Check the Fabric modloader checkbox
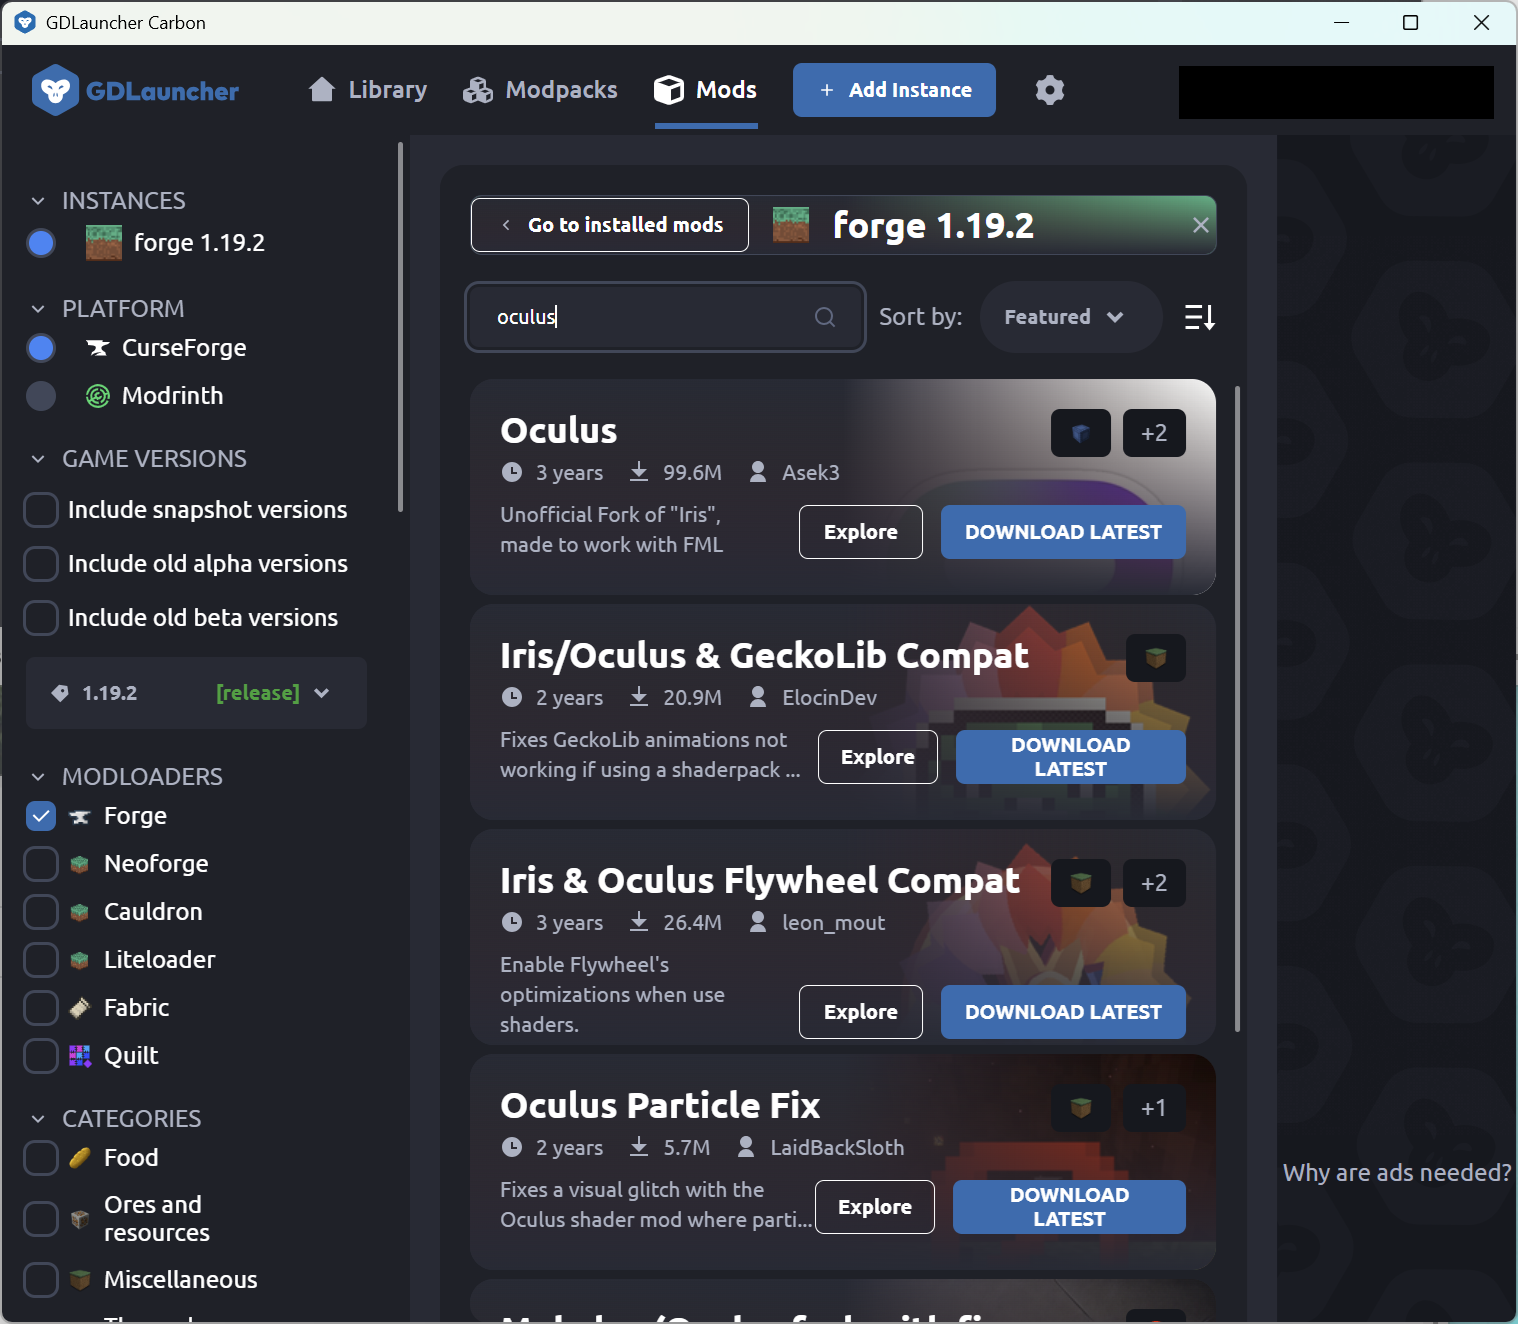 click(41, 1008)
